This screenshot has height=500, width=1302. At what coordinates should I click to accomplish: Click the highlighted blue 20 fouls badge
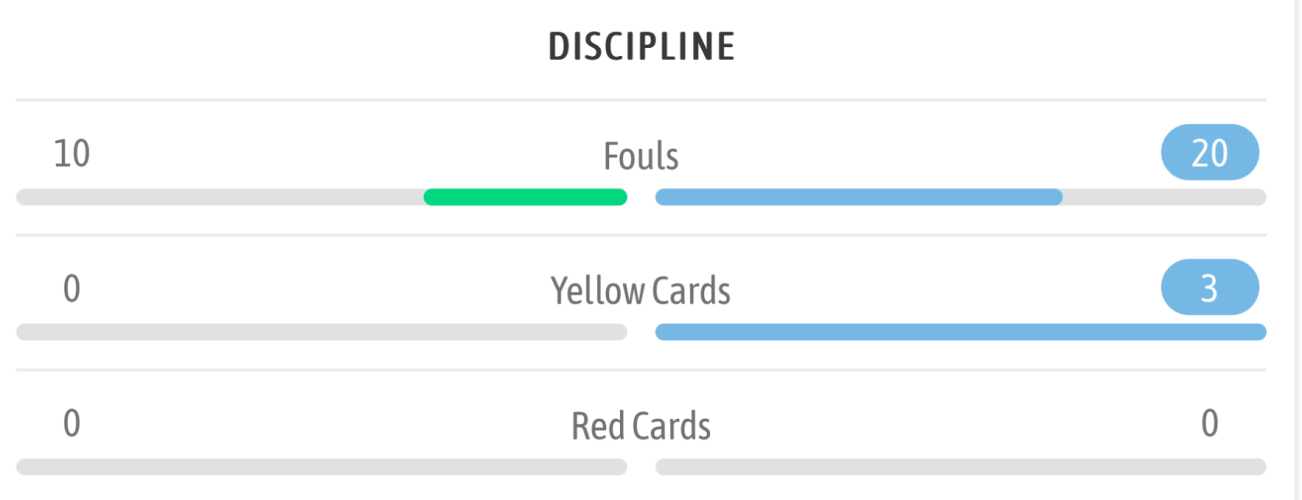coord(1209,153)
